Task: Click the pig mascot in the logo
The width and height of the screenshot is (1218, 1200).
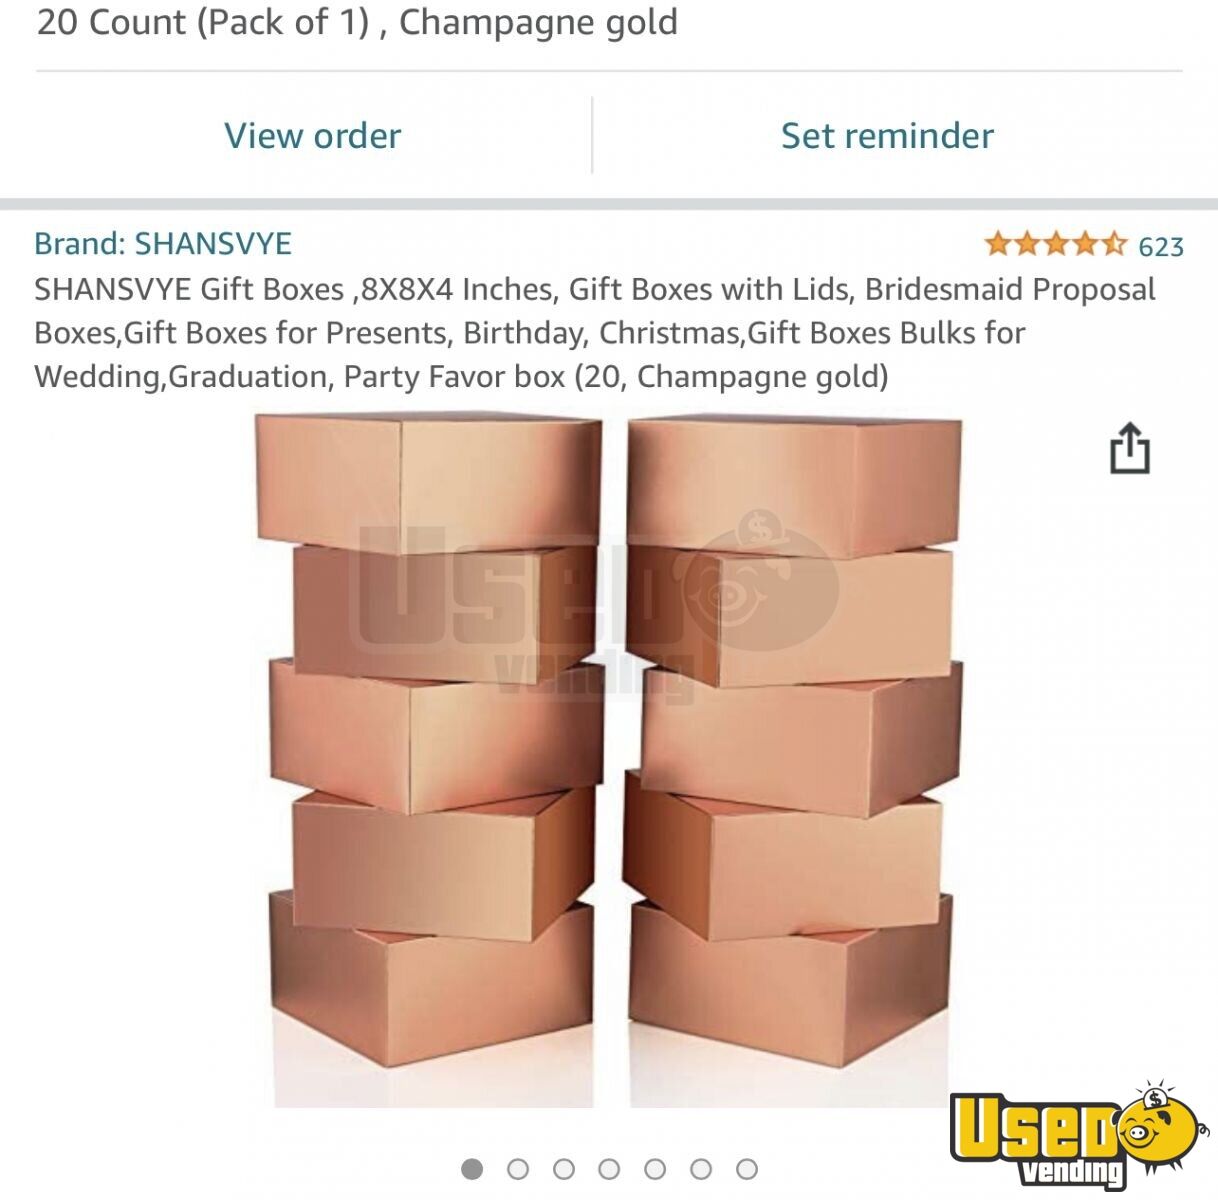Action: 1160,1125
